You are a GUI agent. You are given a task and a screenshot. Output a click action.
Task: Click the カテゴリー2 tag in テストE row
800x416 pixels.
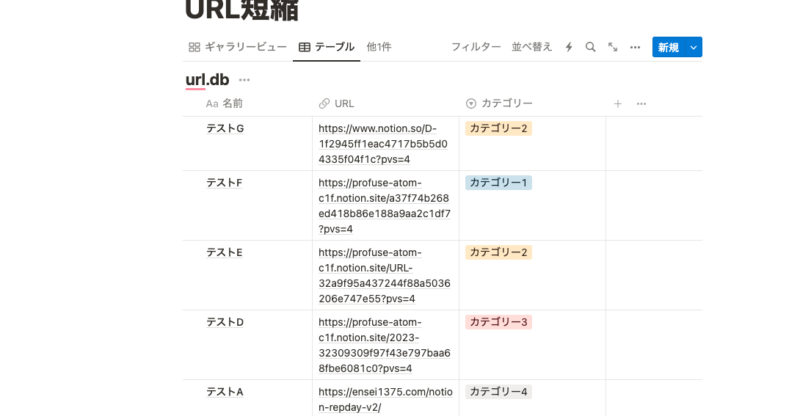tap(498, 253)
